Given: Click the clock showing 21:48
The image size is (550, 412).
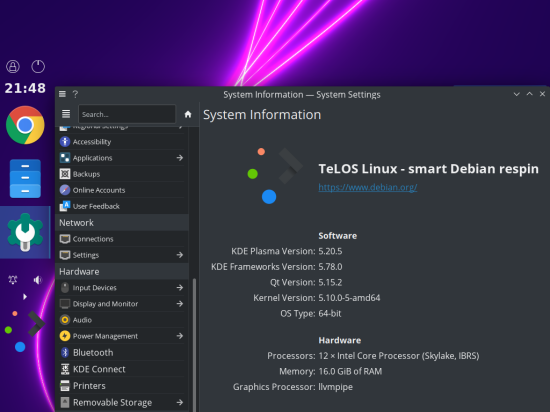Looking at the screenshot, I should point(25,88).
